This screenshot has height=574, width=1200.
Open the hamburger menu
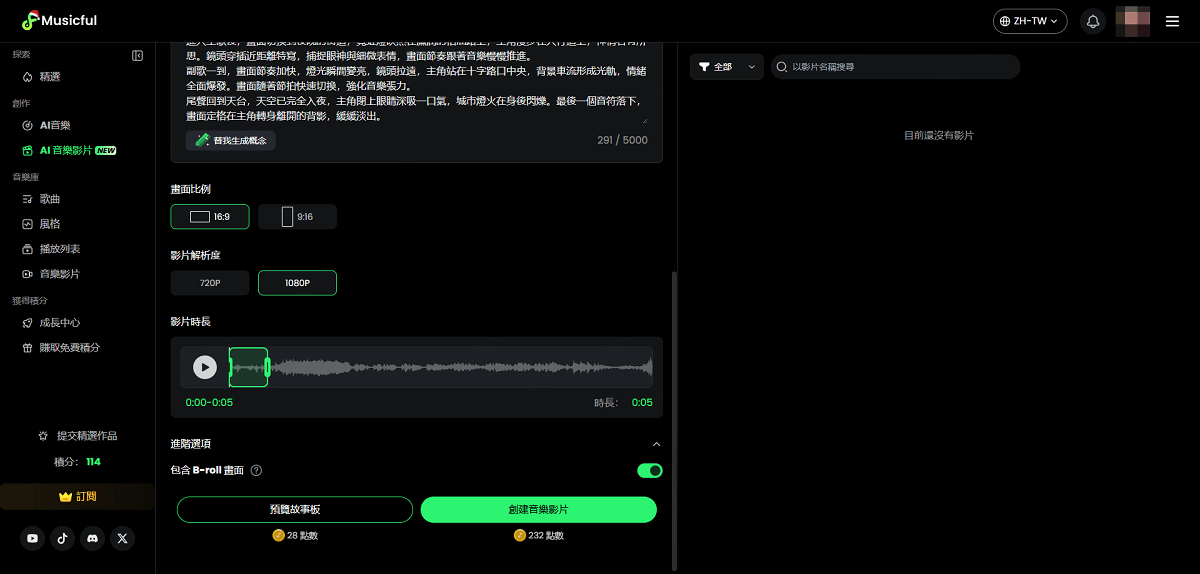tap(1173, 21)
